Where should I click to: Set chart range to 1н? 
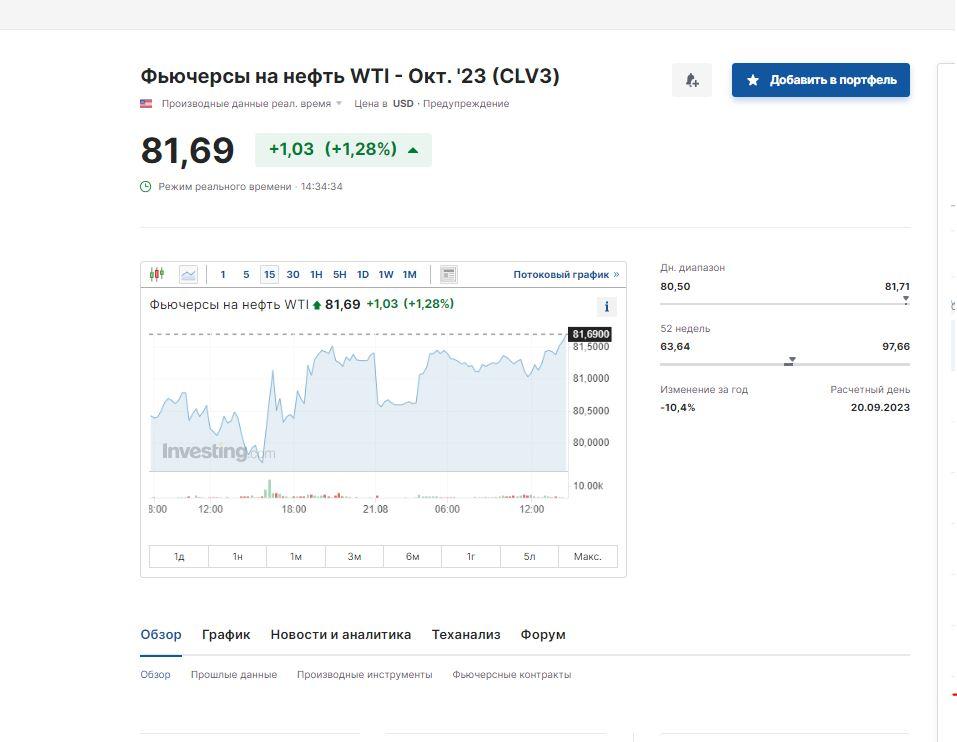(237, 556)
